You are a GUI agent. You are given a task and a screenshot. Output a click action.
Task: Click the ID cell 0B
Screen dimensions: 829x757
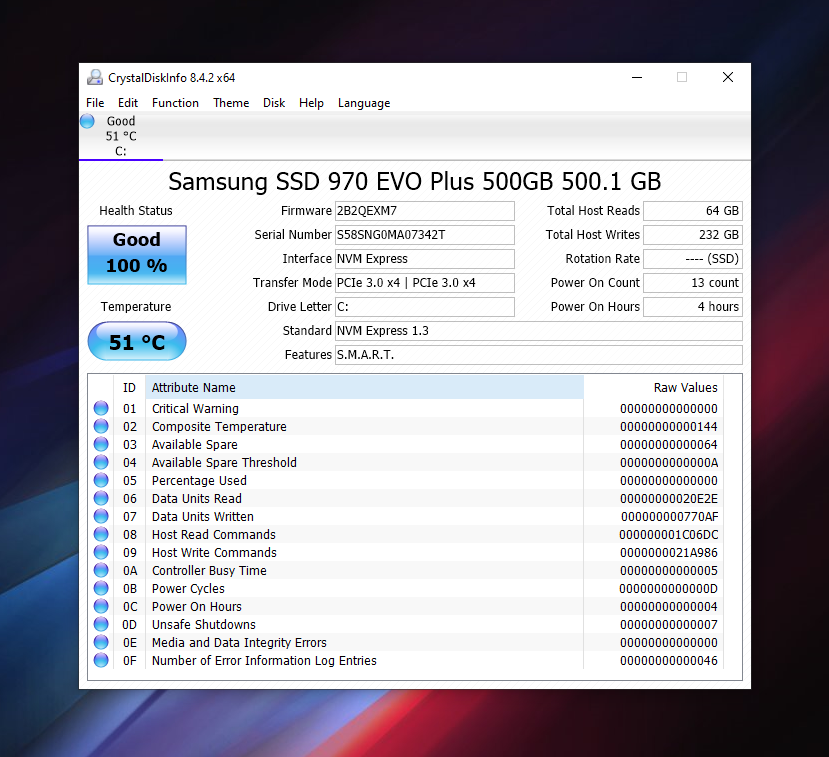[x=130, y=588]
